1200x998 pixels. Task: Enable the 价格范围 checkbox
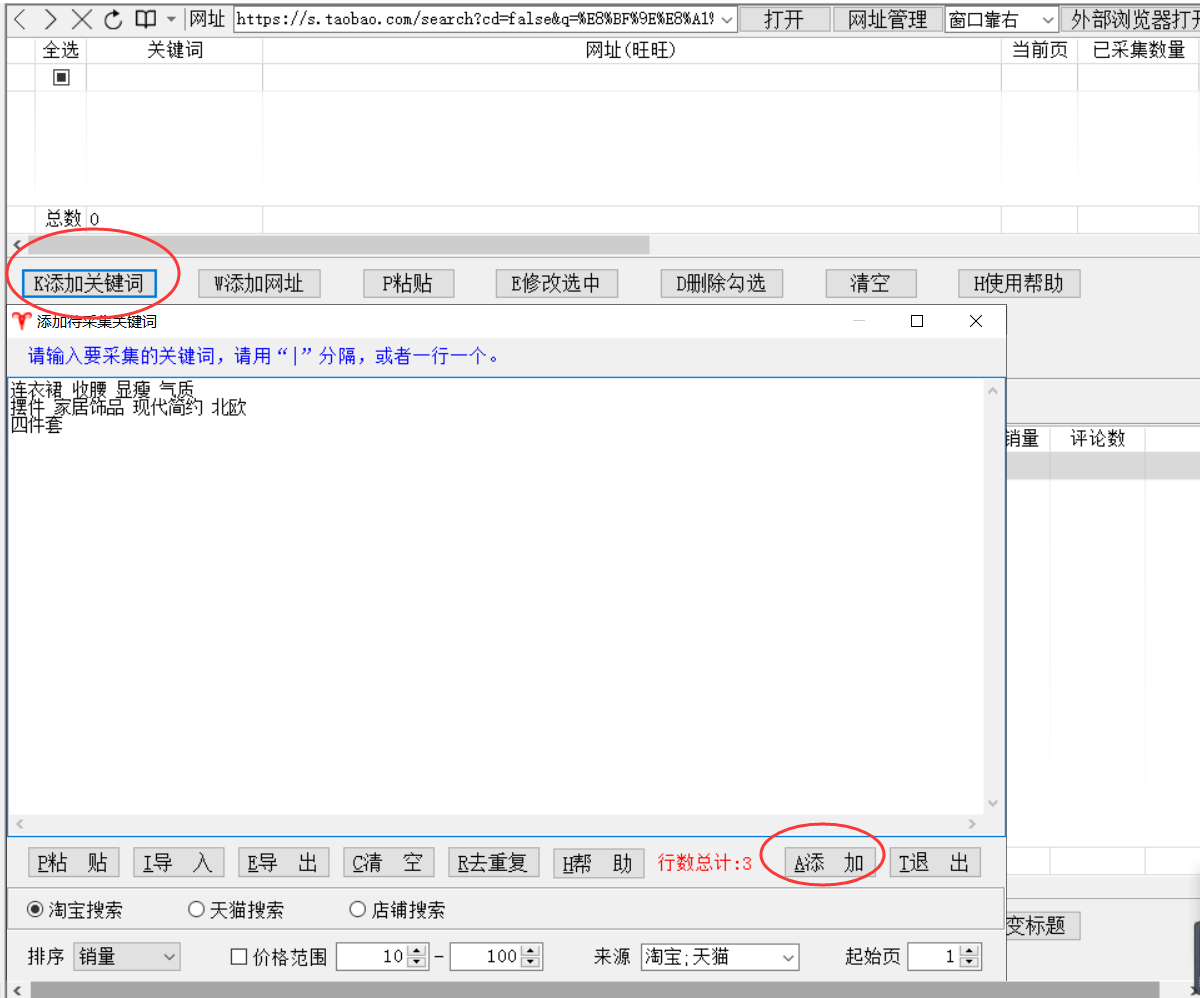point(239,957)
